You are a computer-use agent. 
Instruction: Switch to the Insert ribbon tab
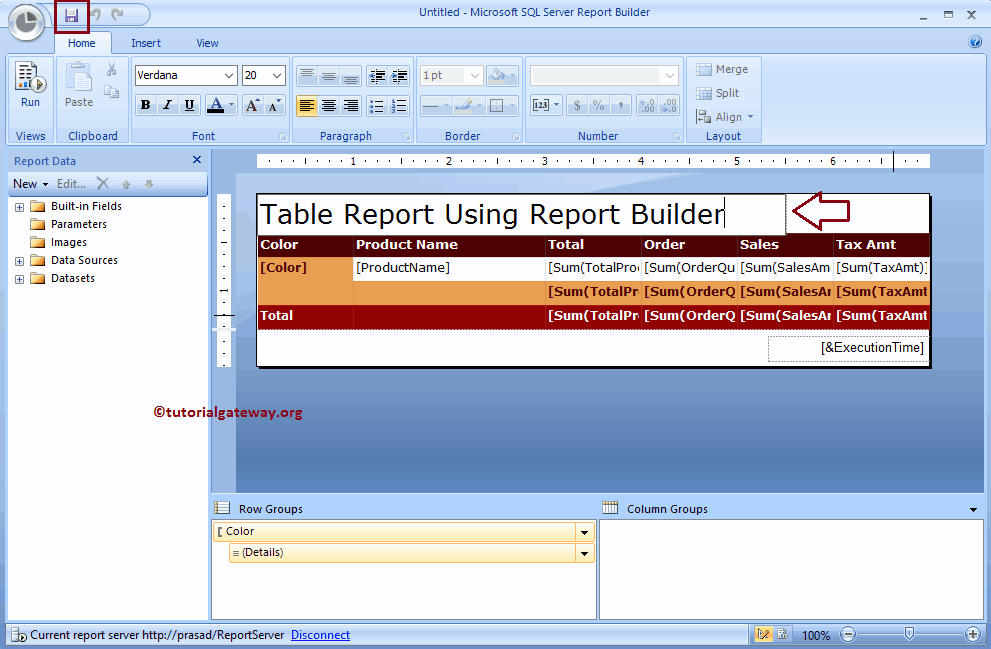pos(146,43)
